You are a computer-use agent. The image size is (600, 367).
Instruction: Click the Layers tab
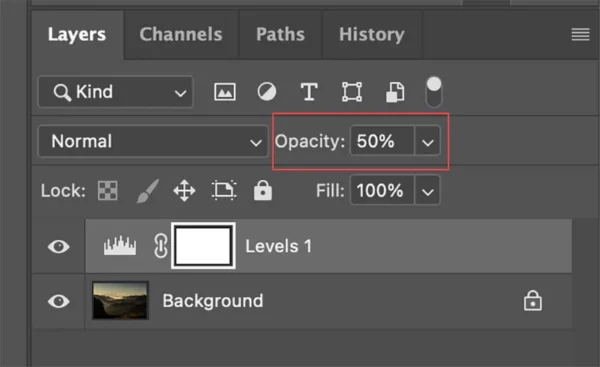[77, 34]
